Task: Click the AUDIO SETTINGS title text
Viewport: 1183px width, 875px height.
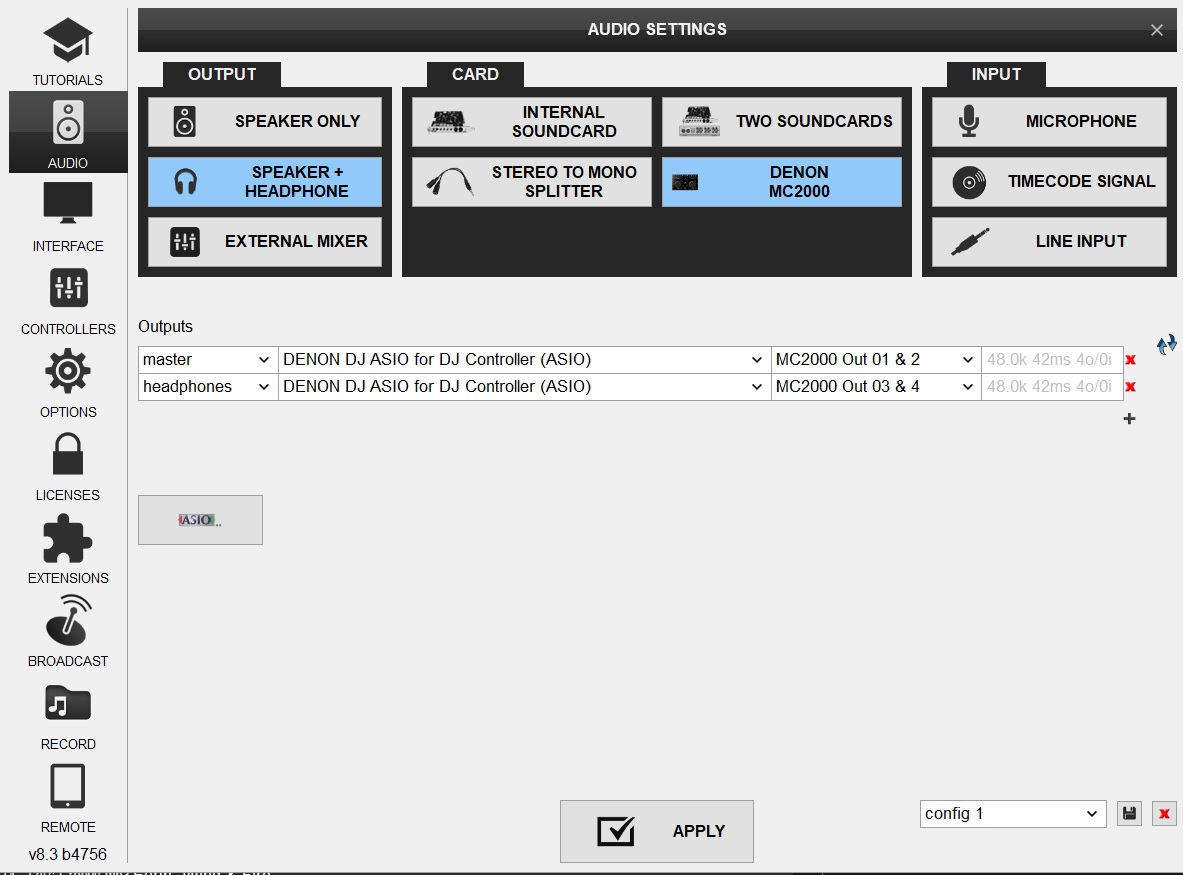Action: coord(657,29)
